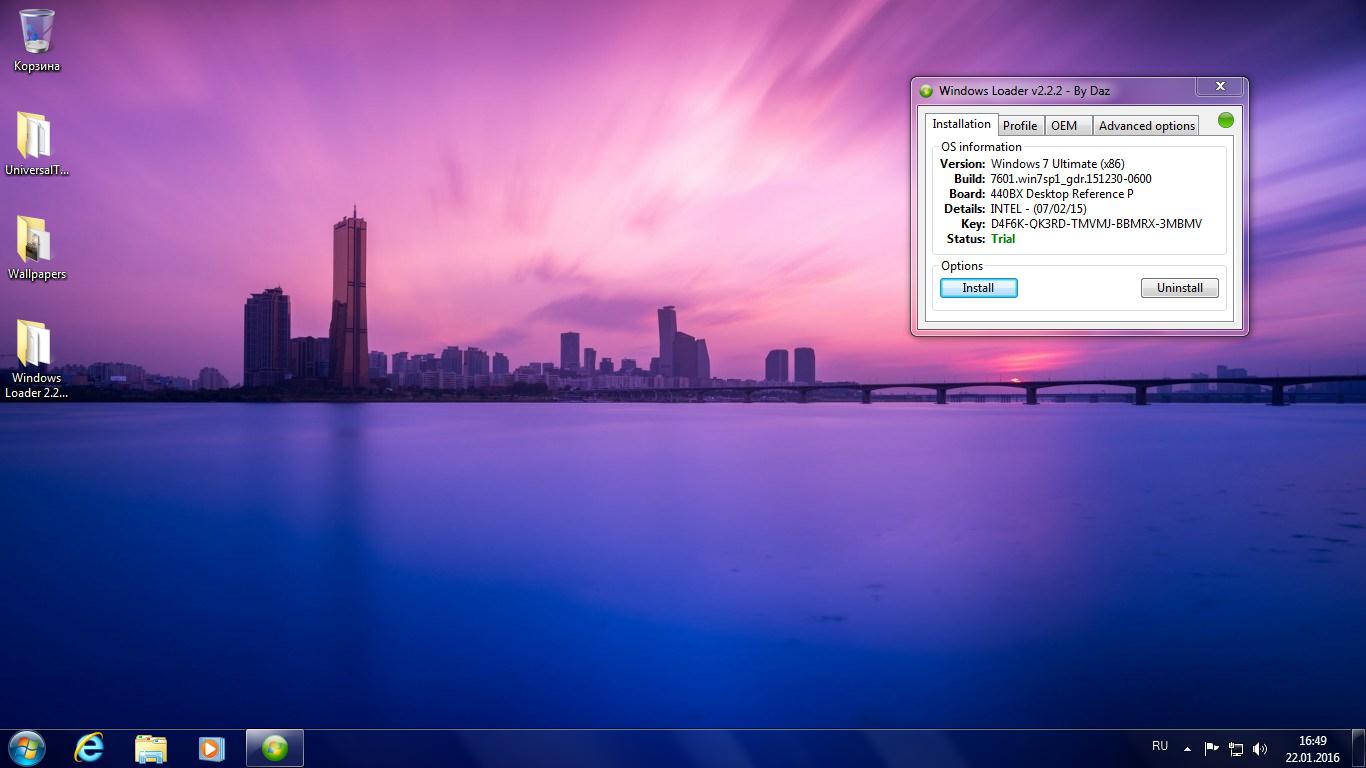Switch to the Installation tab
This screenshot has height=768, width=1366.
click(x=961, y=124)
